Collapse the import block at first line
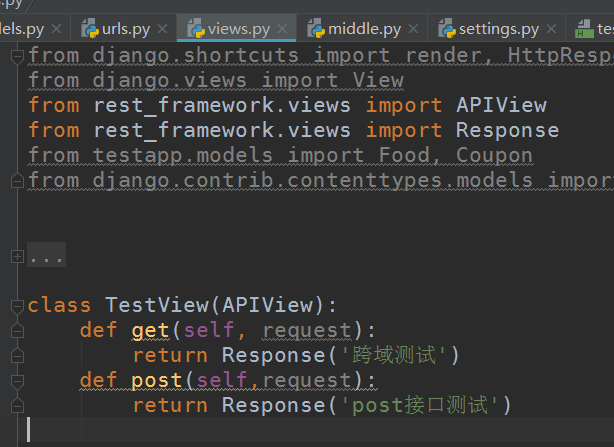This screenshot has width=614, height=447. (15, 56)
